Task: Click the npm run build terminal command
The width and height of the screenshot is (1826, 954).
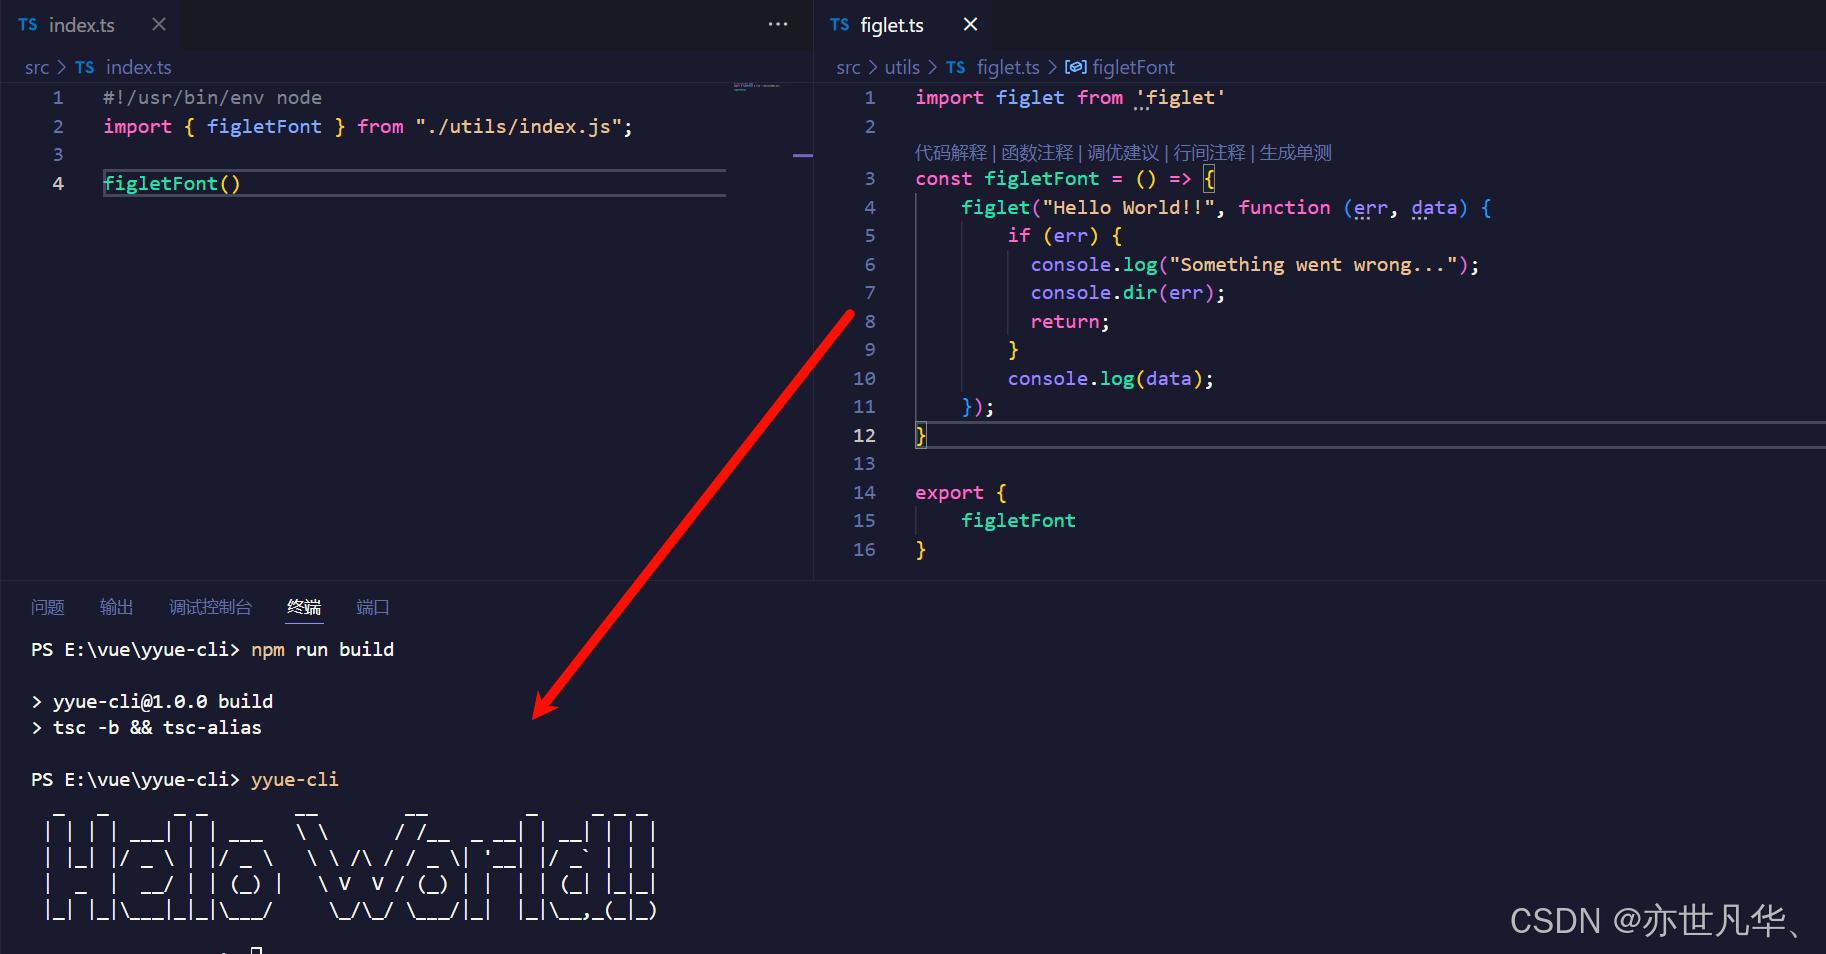Action: (322, 650)
